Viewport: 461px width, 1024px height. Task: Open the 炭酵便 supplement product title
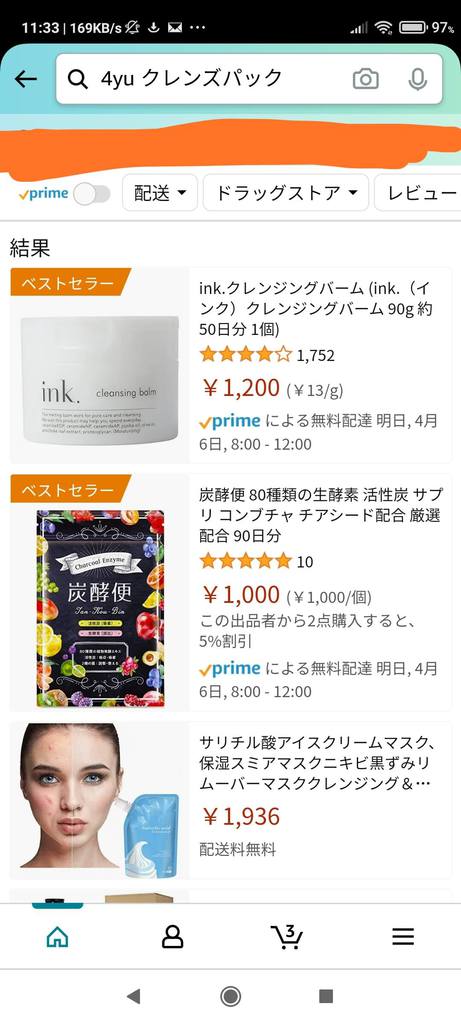(319, 515)
